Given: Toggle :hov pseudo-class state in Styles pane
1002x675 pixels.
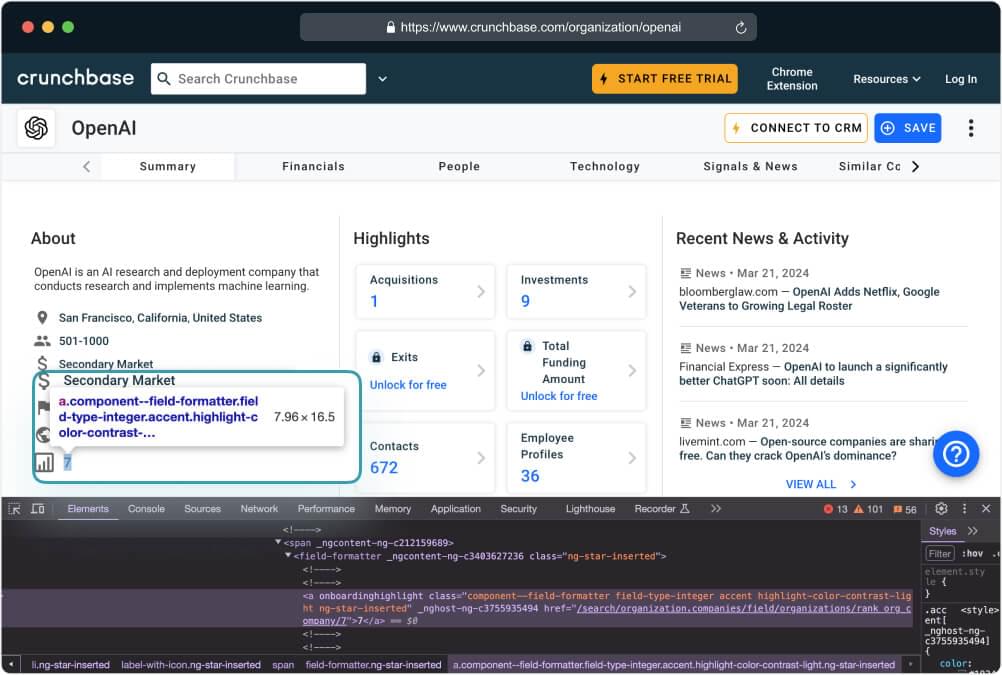Looking at the screenshot, I should point(973,552).
